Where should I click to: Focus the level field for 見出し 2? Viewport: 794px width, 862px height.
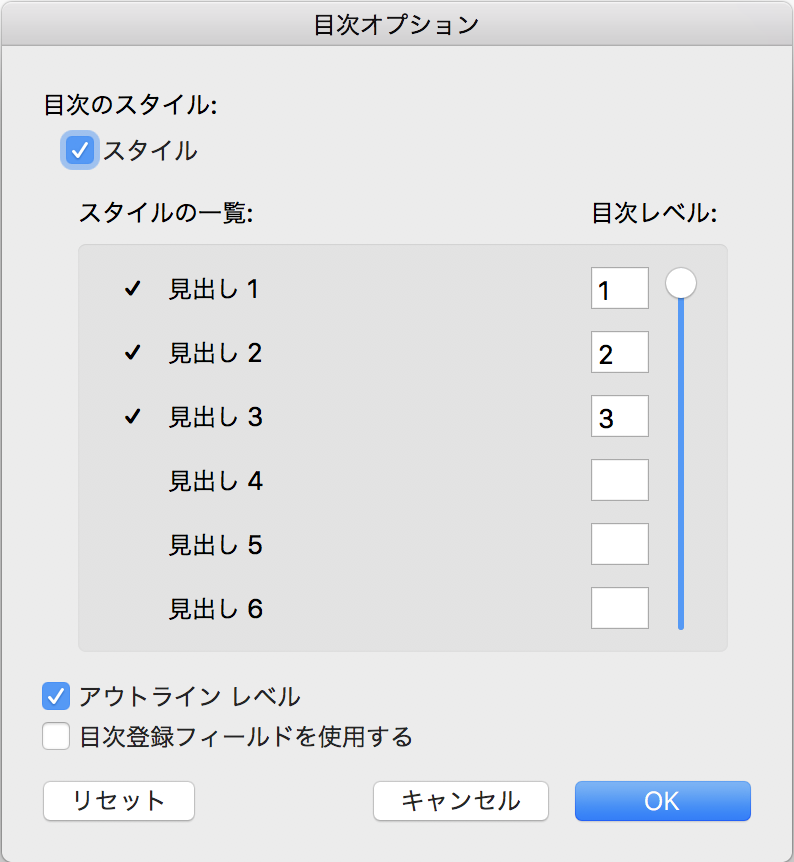click(x=619, y=353)
